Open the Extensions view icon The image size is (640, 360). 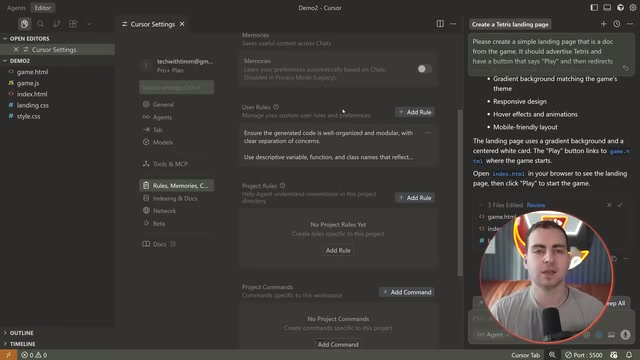(73, 24)
